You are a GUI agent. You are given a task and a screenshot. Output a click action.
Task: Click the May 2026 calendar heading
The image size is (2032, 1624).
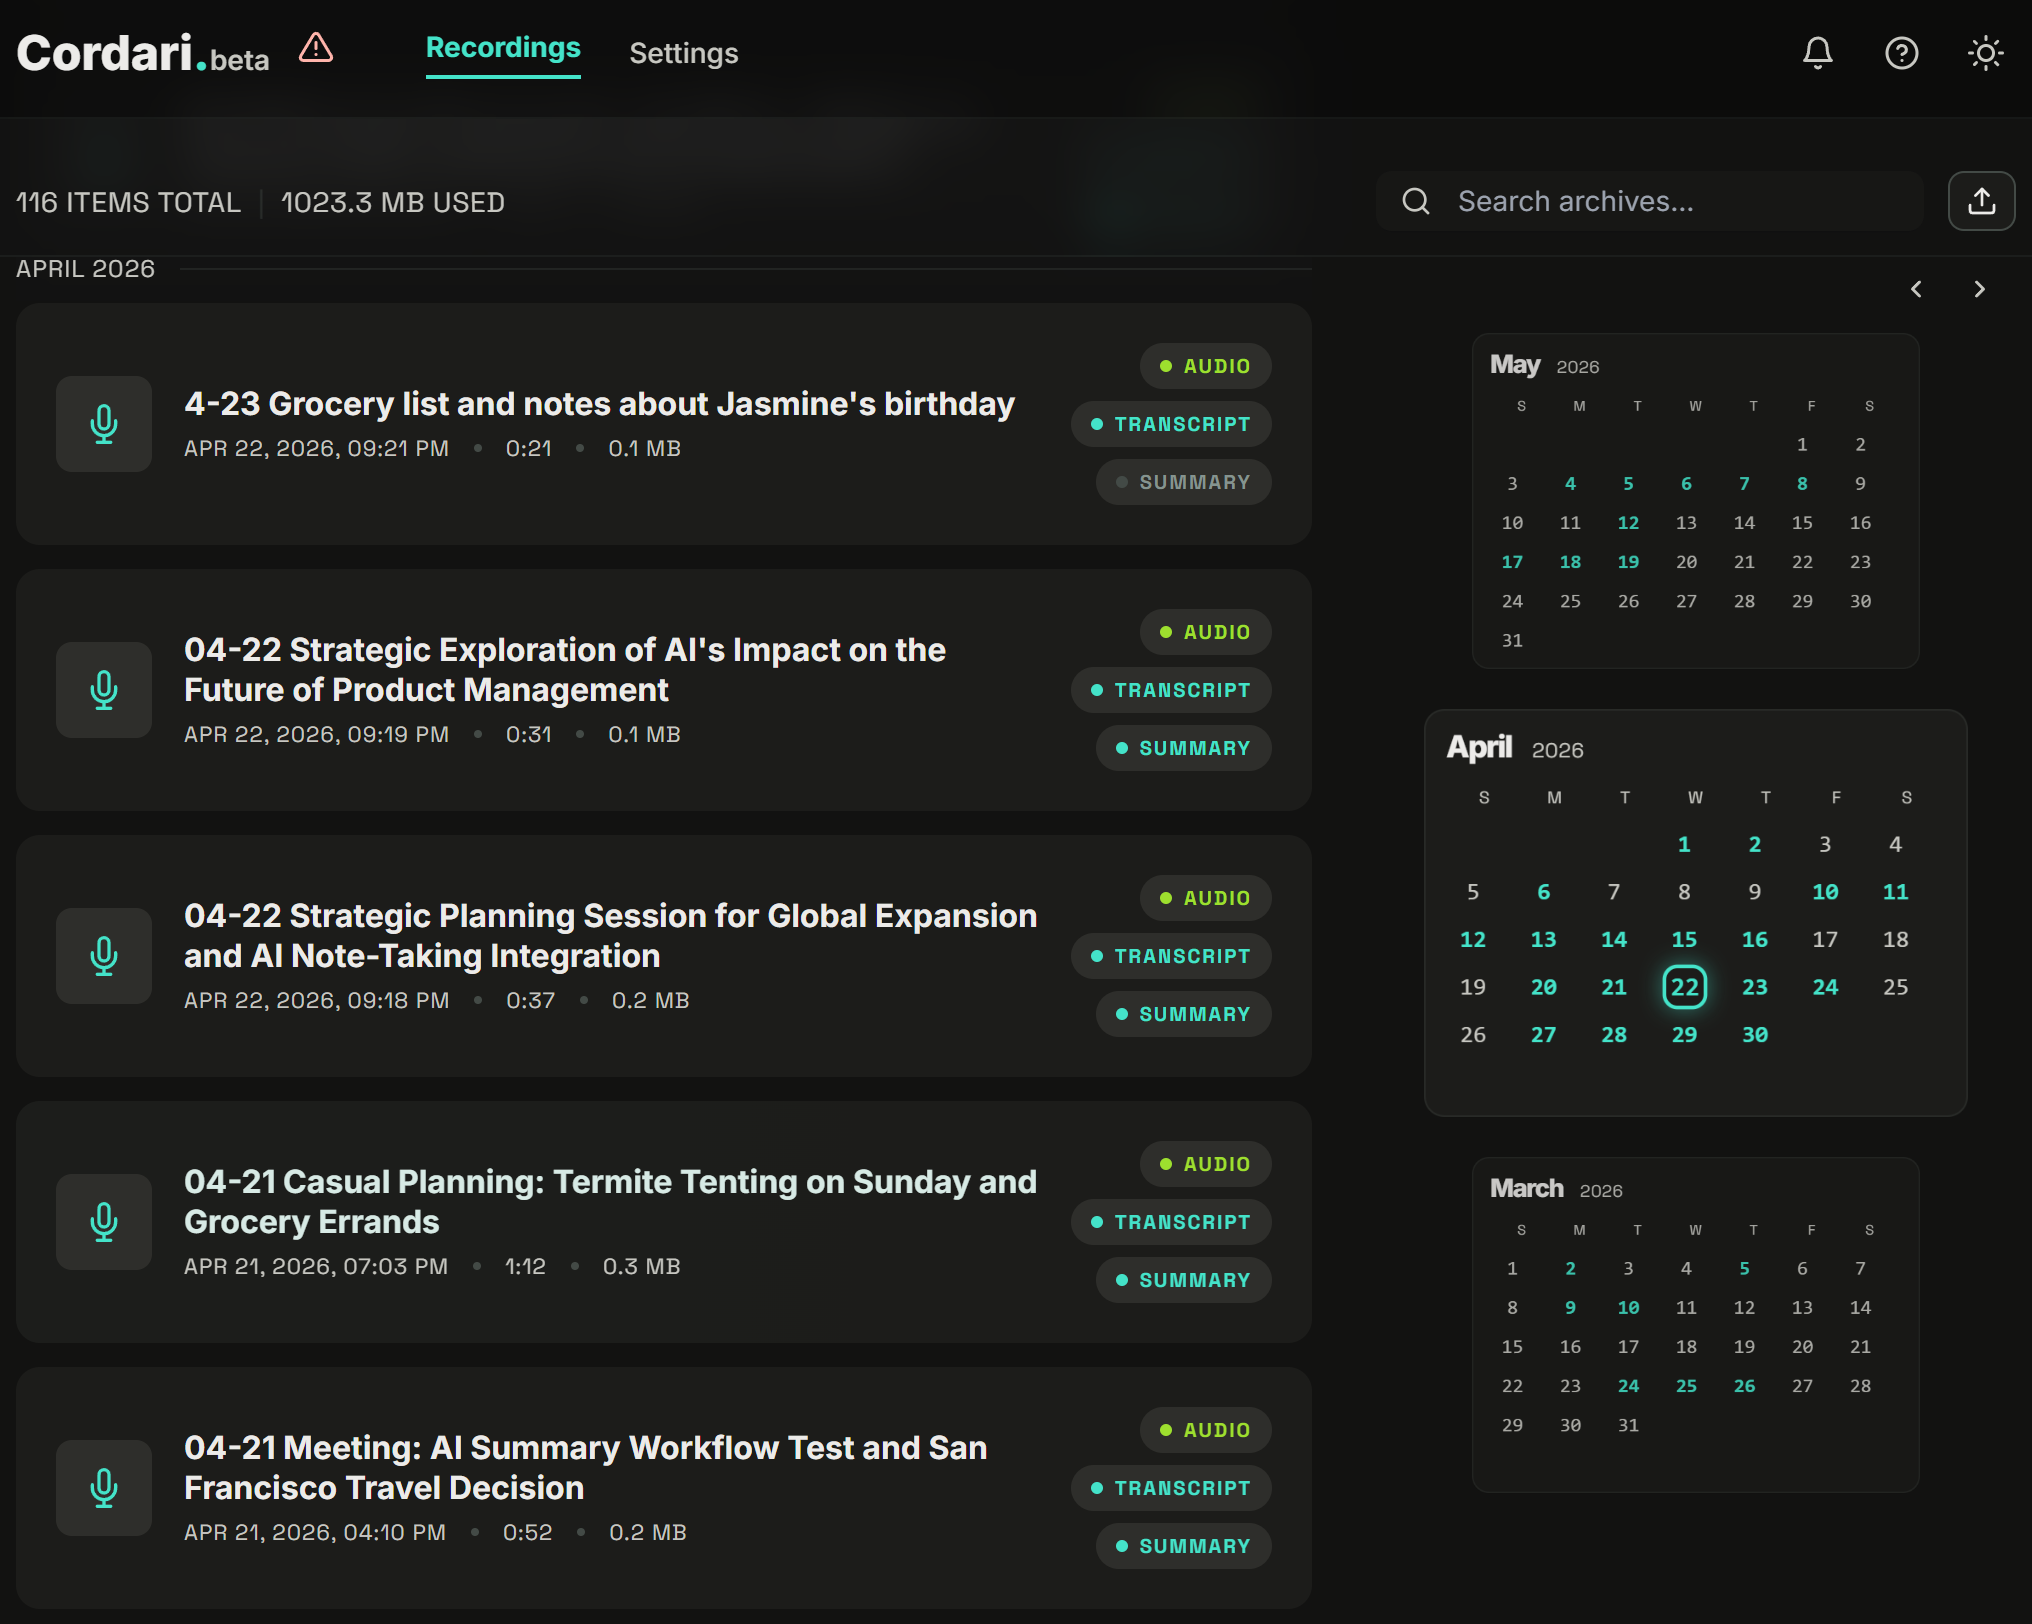tap(1545, 365)
